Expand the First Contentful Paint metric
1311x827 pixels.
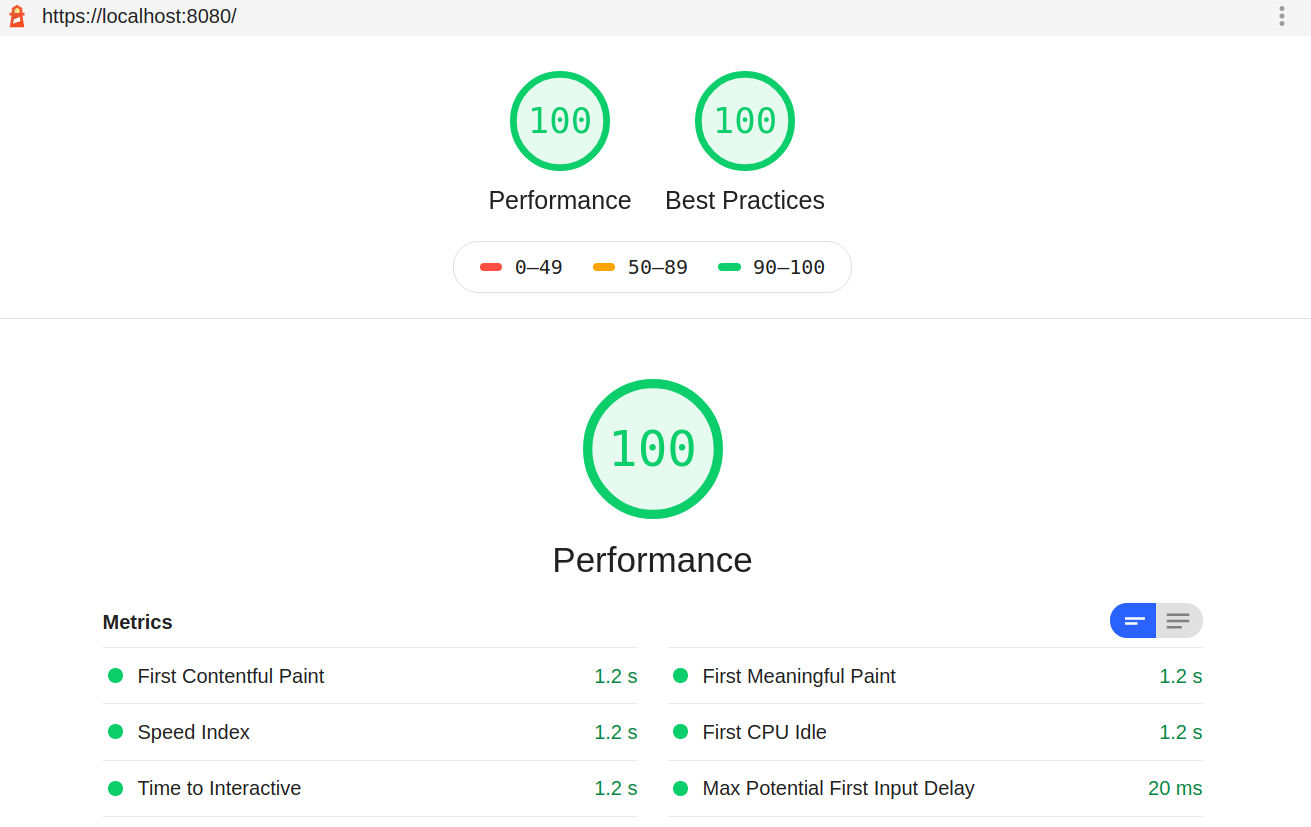[231, 676]
